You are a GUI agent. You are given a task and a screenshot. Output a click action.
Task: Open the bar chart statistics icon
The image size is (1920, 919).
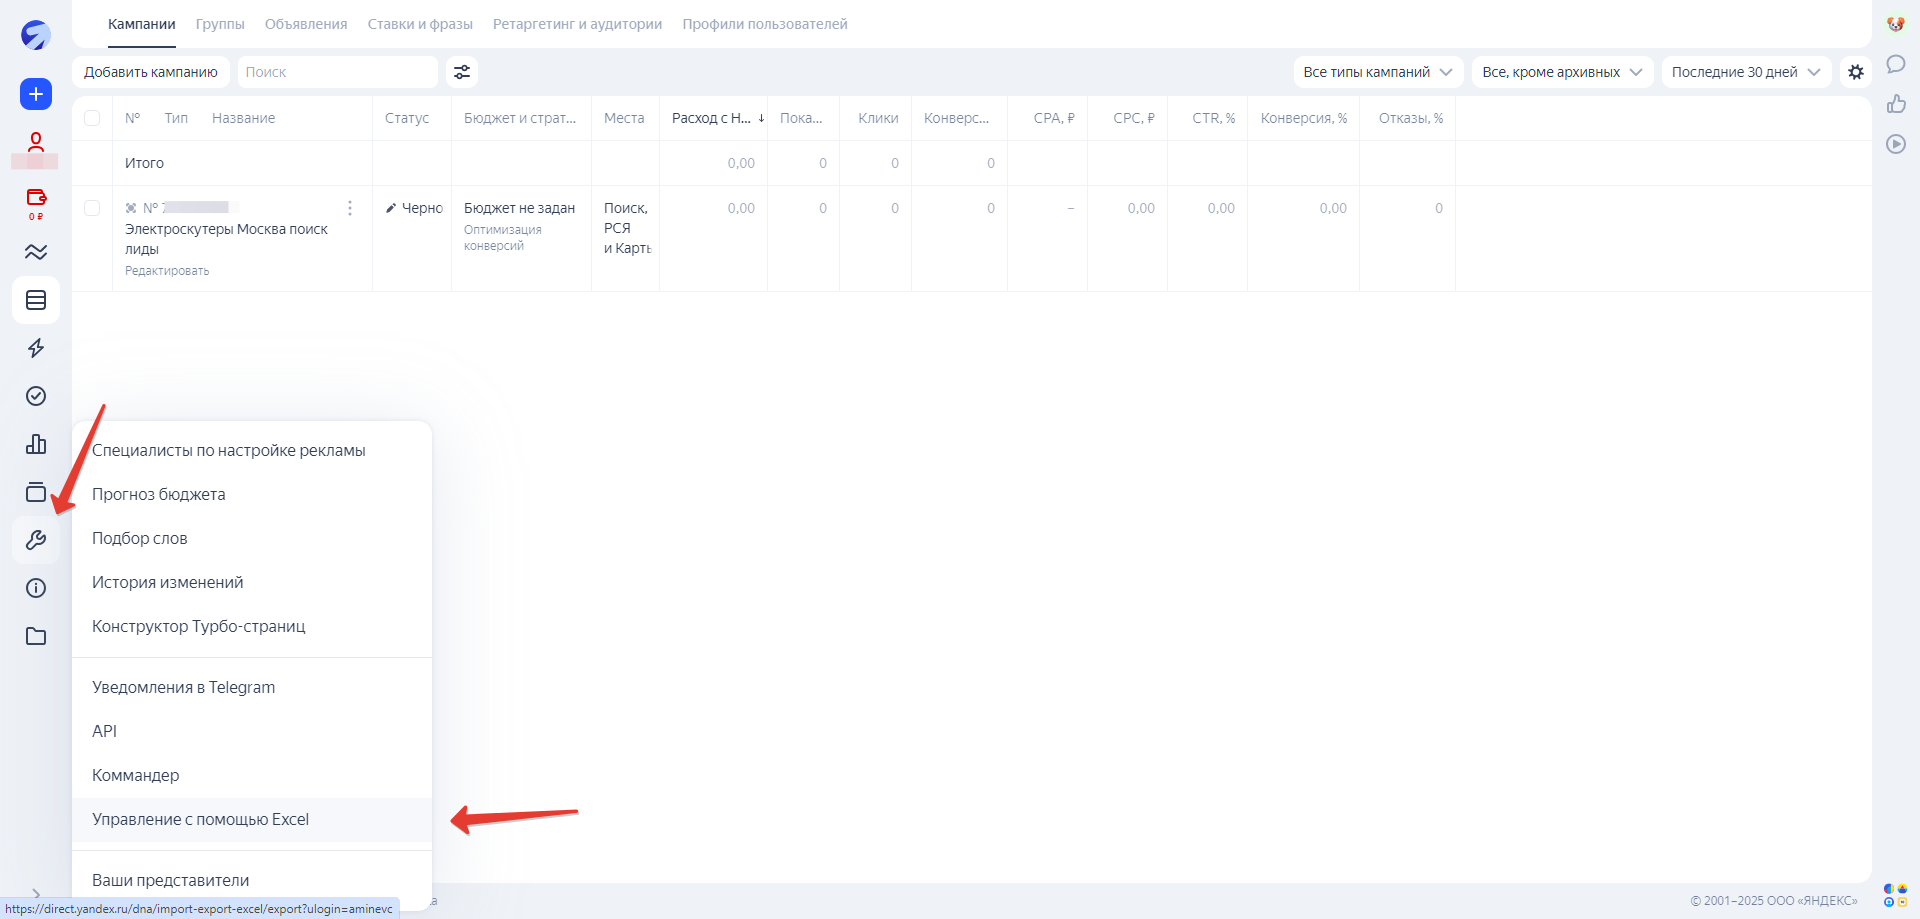tap(36, 444)
